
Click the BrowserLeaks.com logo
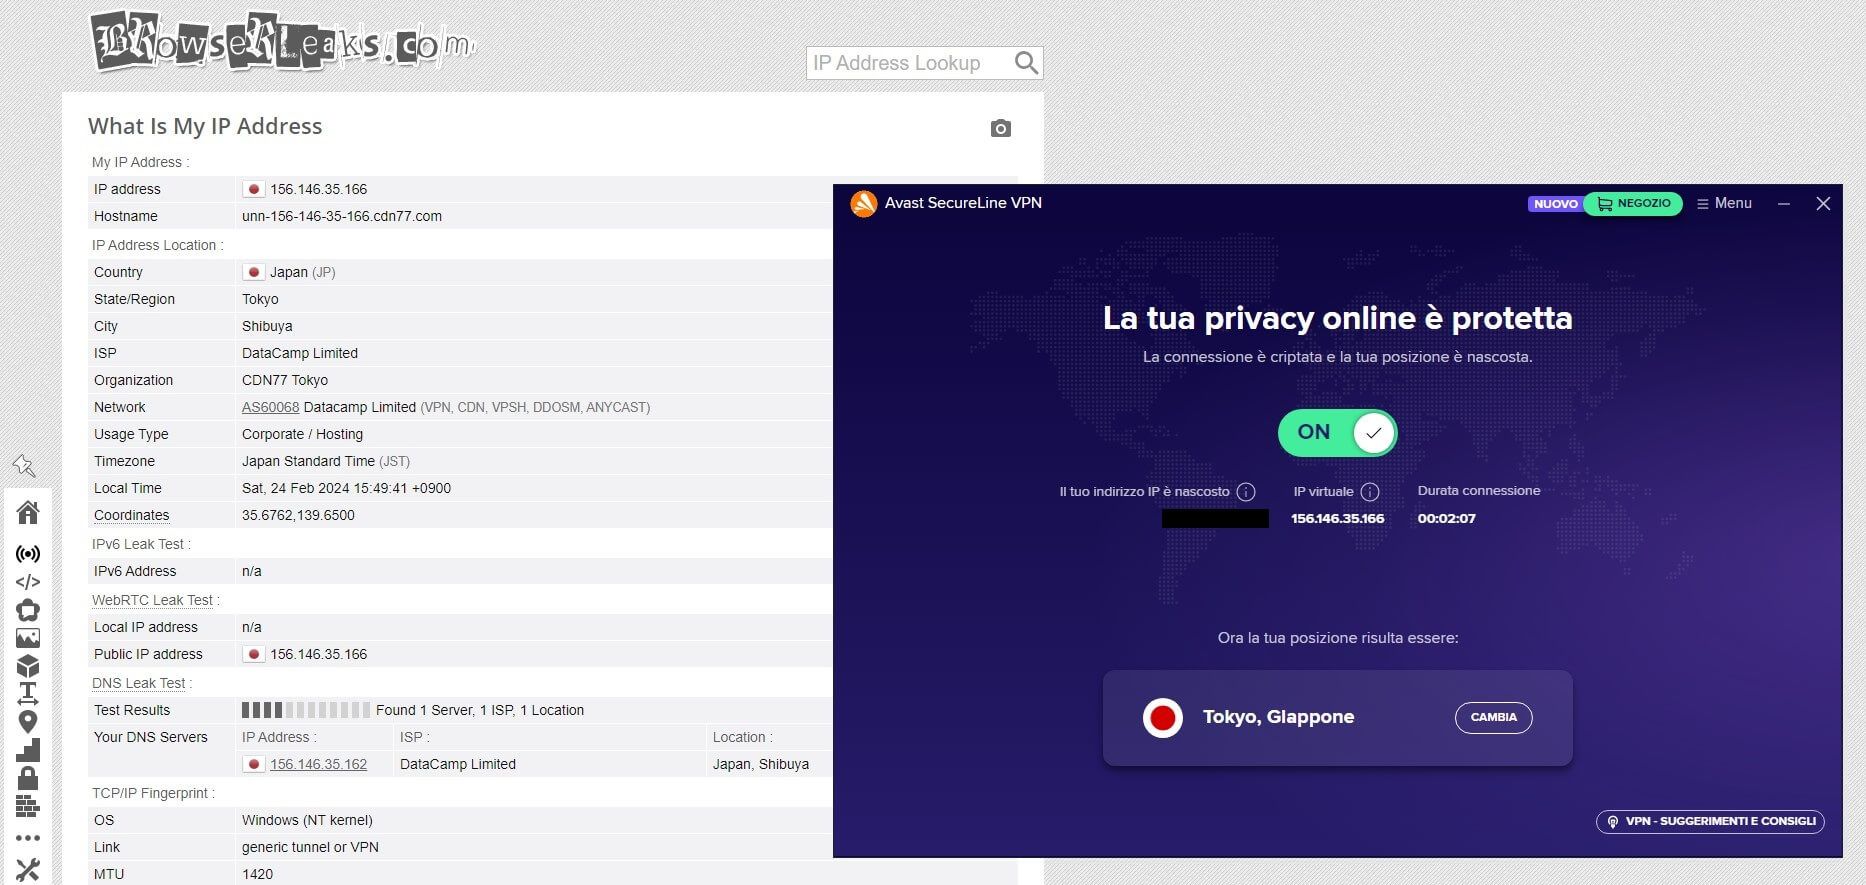(282, 42)
